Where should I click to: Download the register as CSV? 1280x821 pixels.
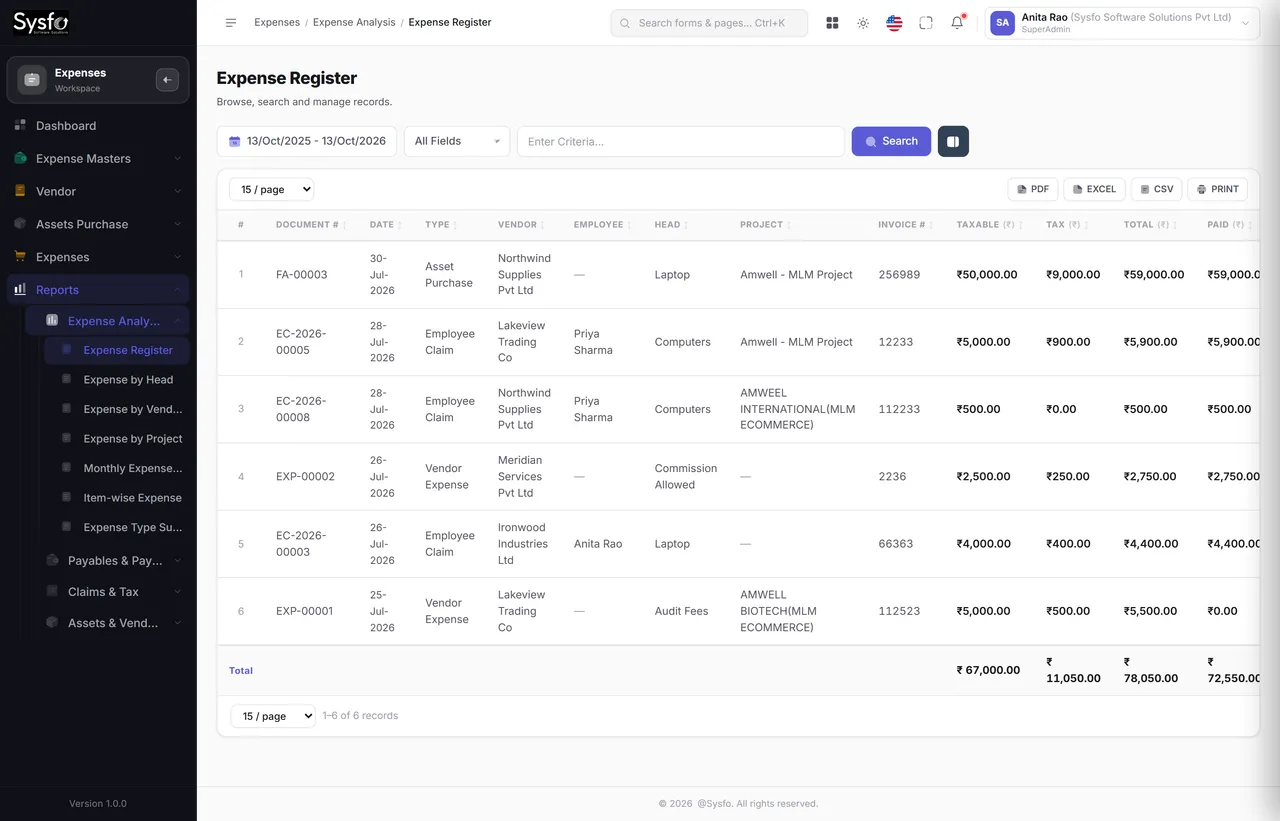click(x=1157, y=189)
